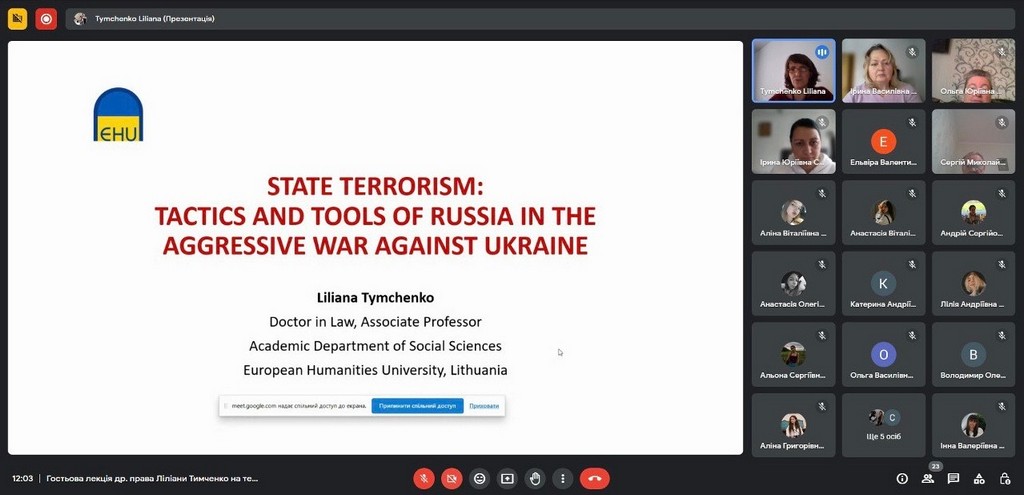This screenshot has height=495, width=1024.
Task: Toggle the disabled camera button
Action: (x=452, y=478)
